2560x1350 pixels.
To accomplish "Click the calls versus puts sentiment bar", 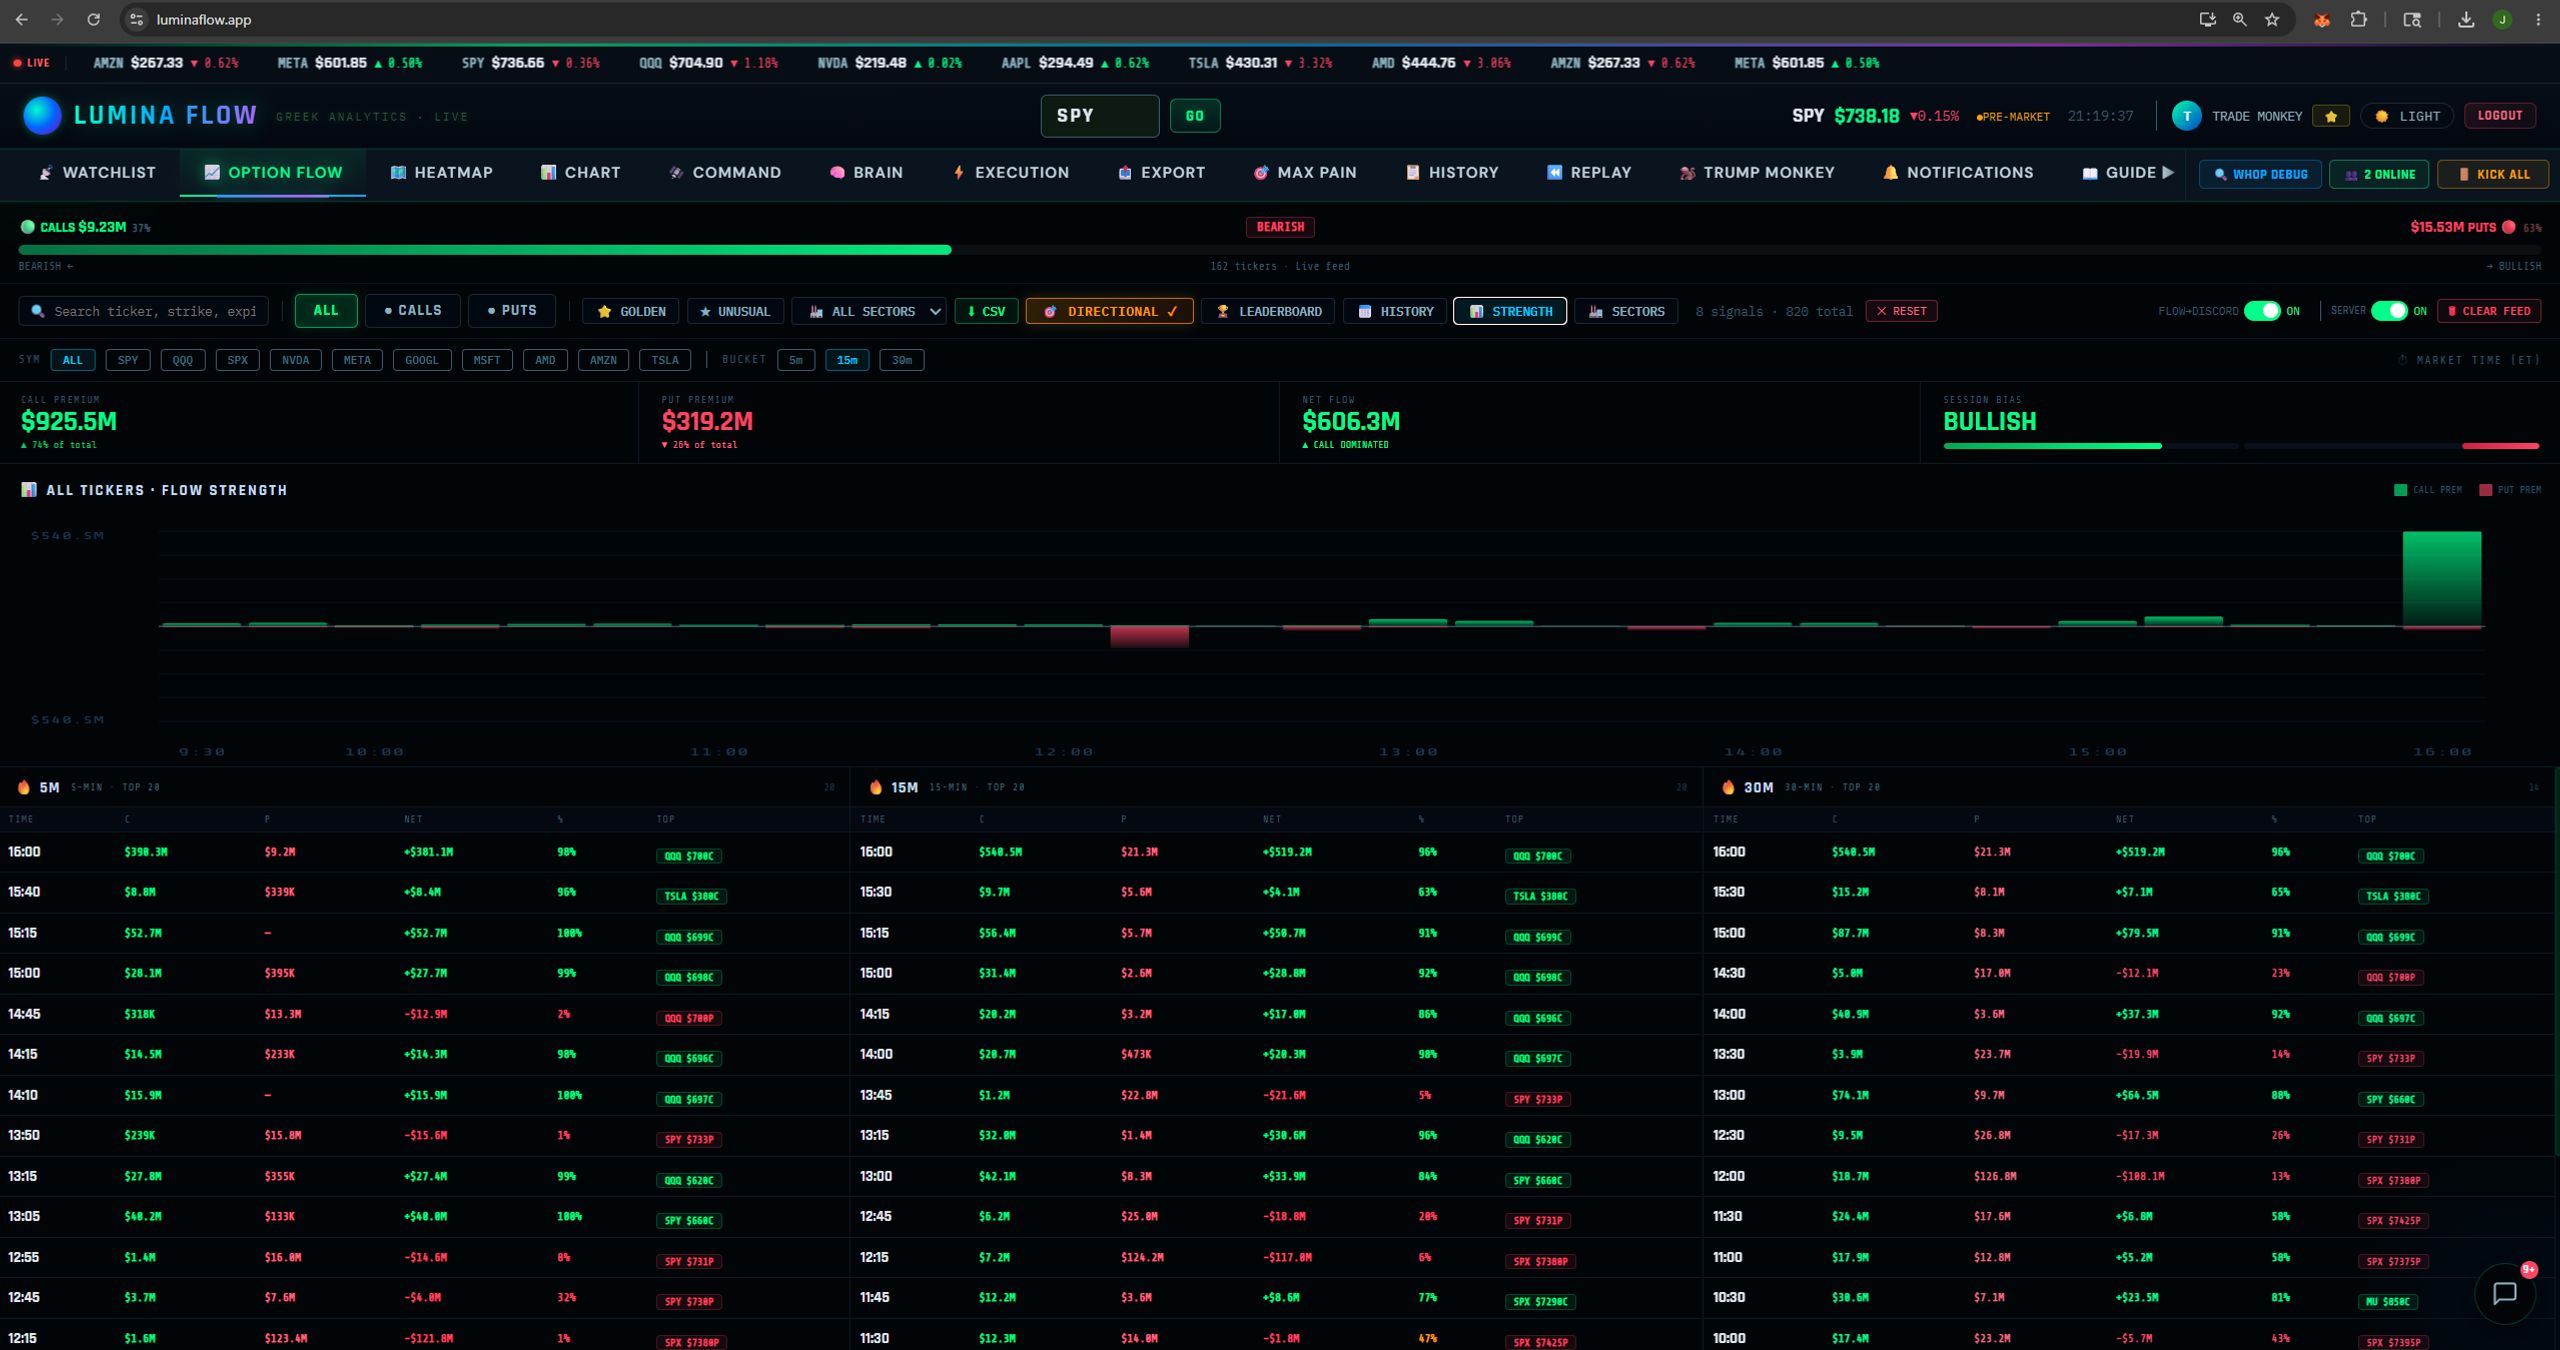I will tap(1280, 250).
